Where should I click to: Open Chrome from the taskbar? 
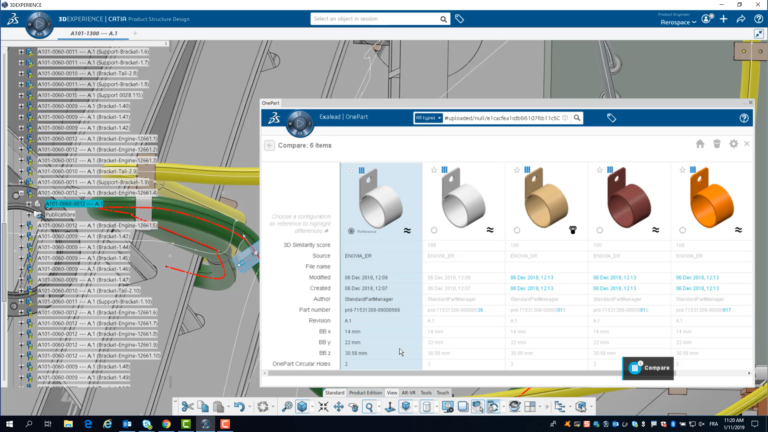click(167, 424)
